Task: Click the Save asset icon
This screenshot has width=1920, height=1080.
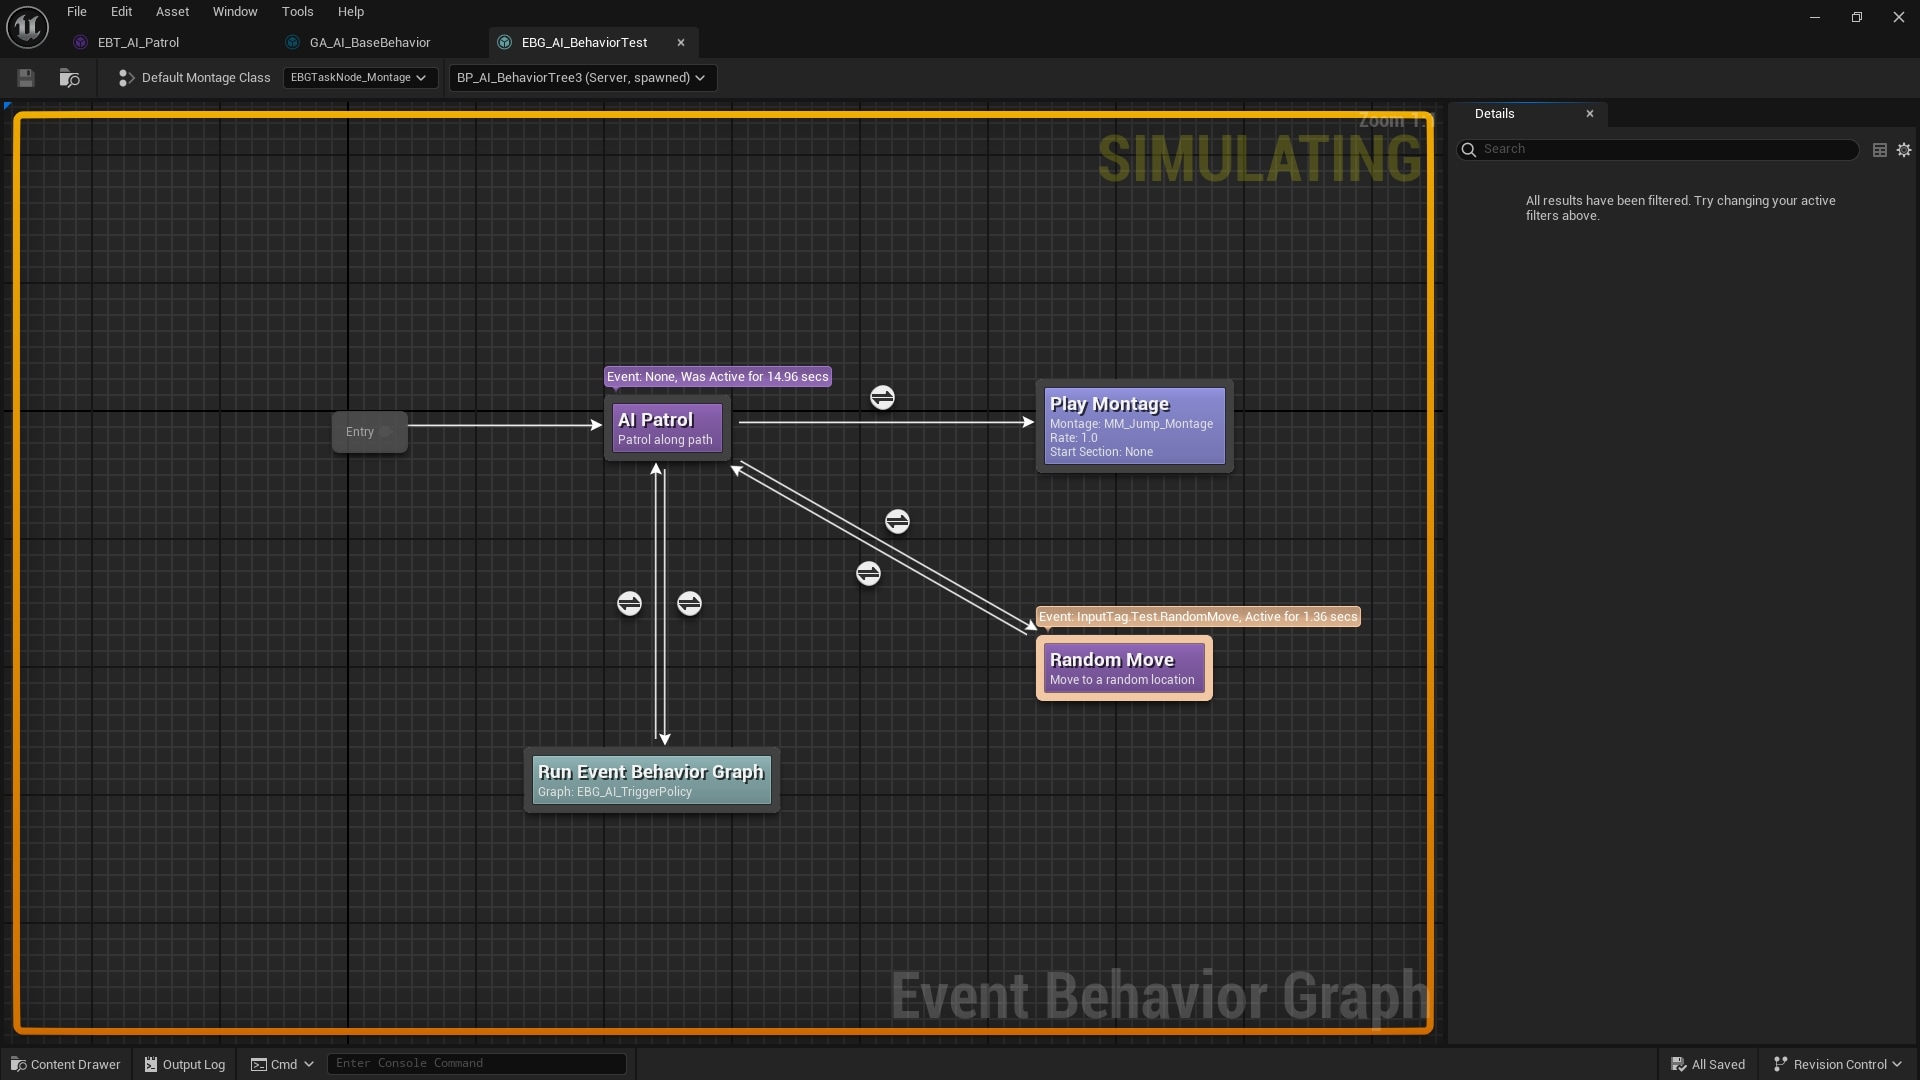Action: [x=25, y=77]
